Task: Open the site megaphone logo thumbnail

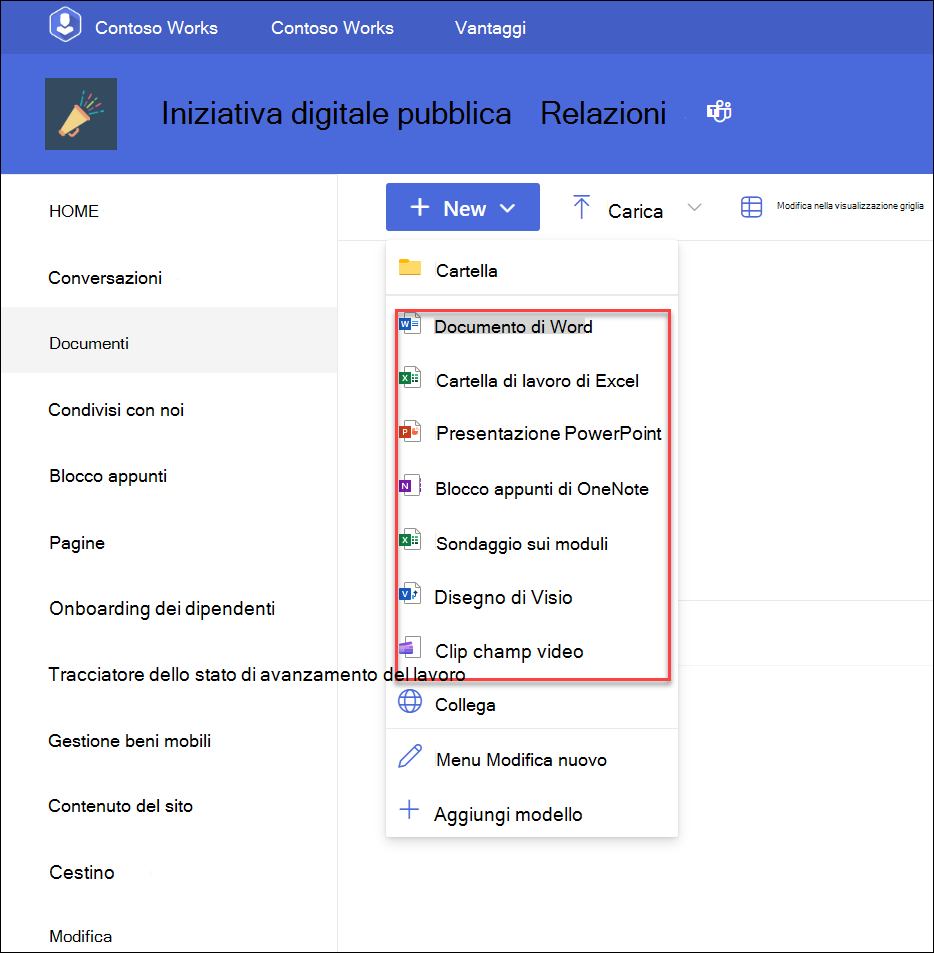Action: [81, 114]
